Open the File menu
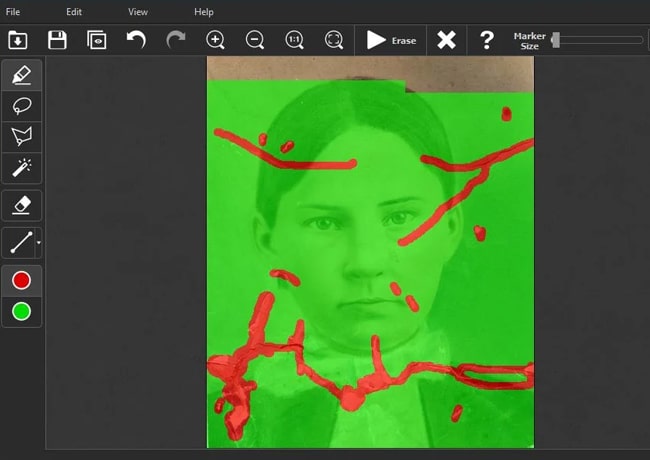Image resolution: width=650 pixels, height=460 pixels. tap(13, 12)
